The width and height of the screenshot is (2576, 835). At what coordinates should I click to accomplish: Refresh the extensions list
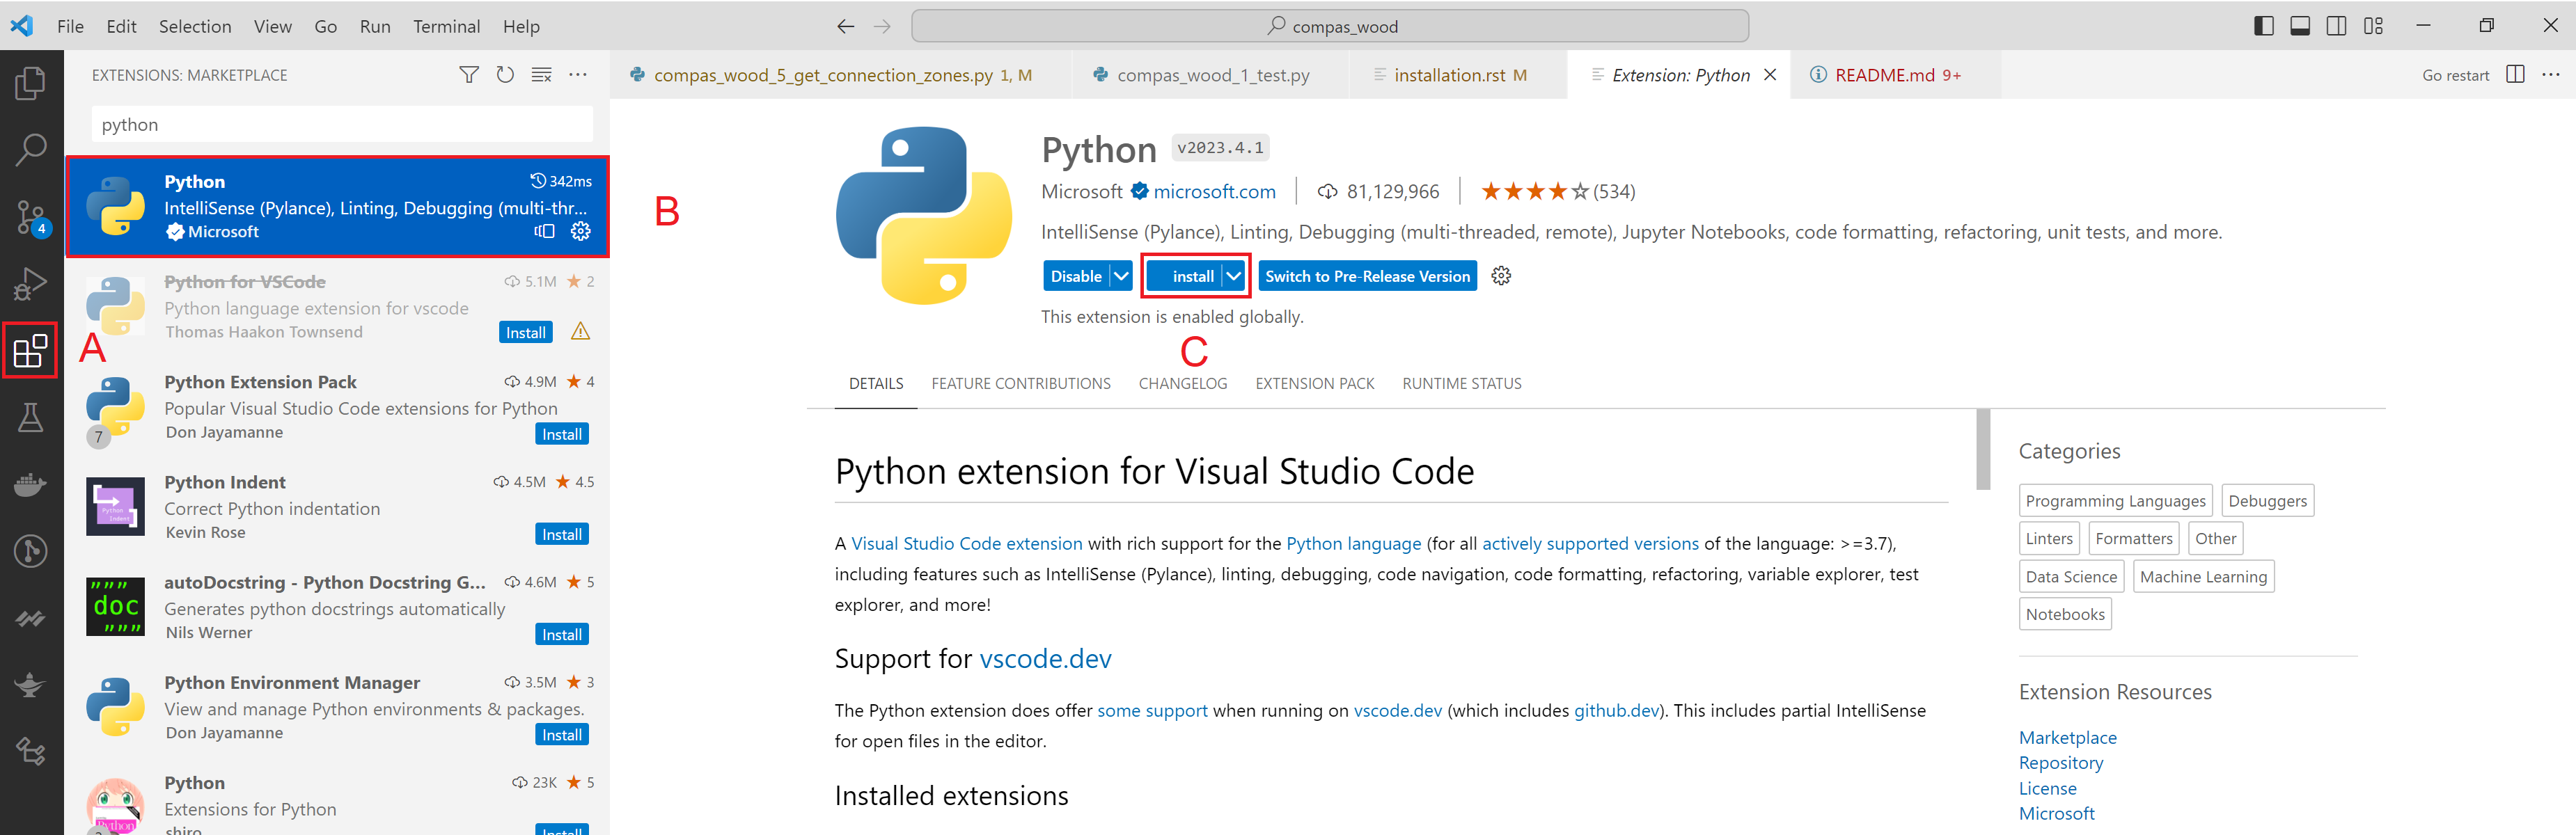coord(505,75)
